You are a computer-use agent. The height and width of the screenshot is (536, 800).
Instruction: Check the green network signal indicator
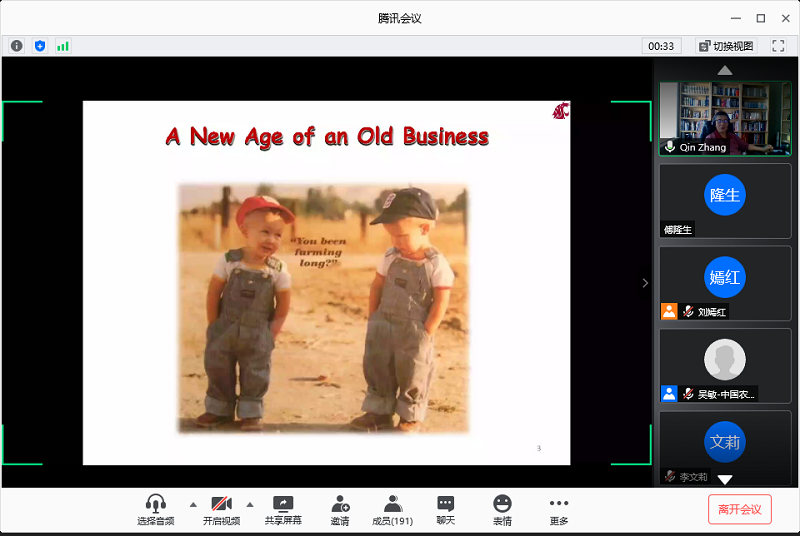coord(63,46)
